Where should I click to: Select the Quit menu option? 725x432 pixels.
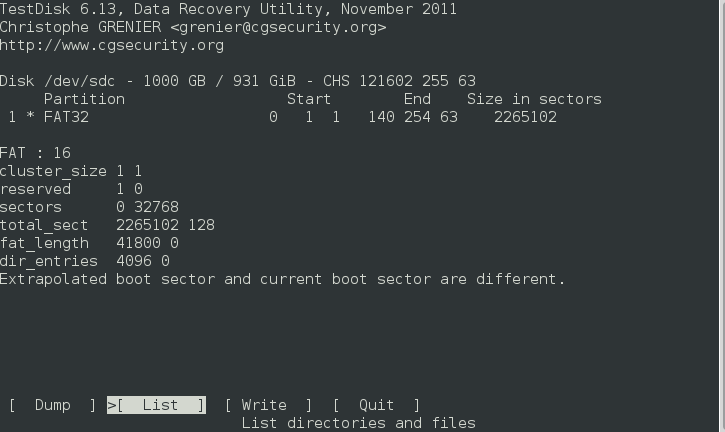coord(376,405)
